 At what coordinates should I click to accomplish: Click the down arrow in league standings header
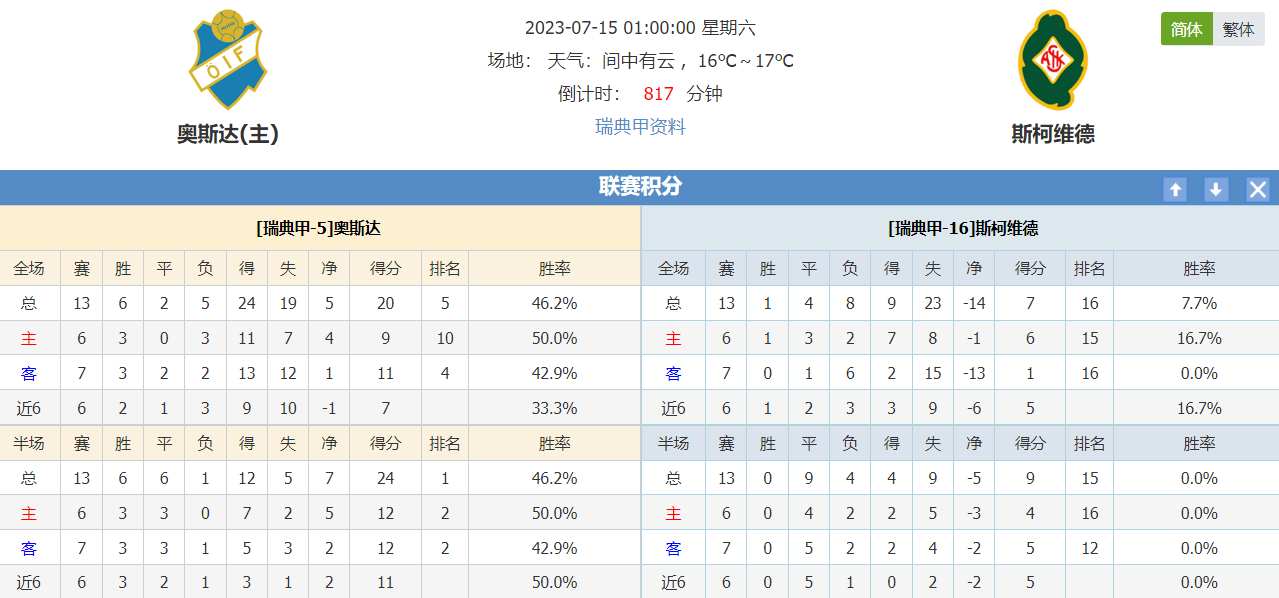tap(1216, 189)
